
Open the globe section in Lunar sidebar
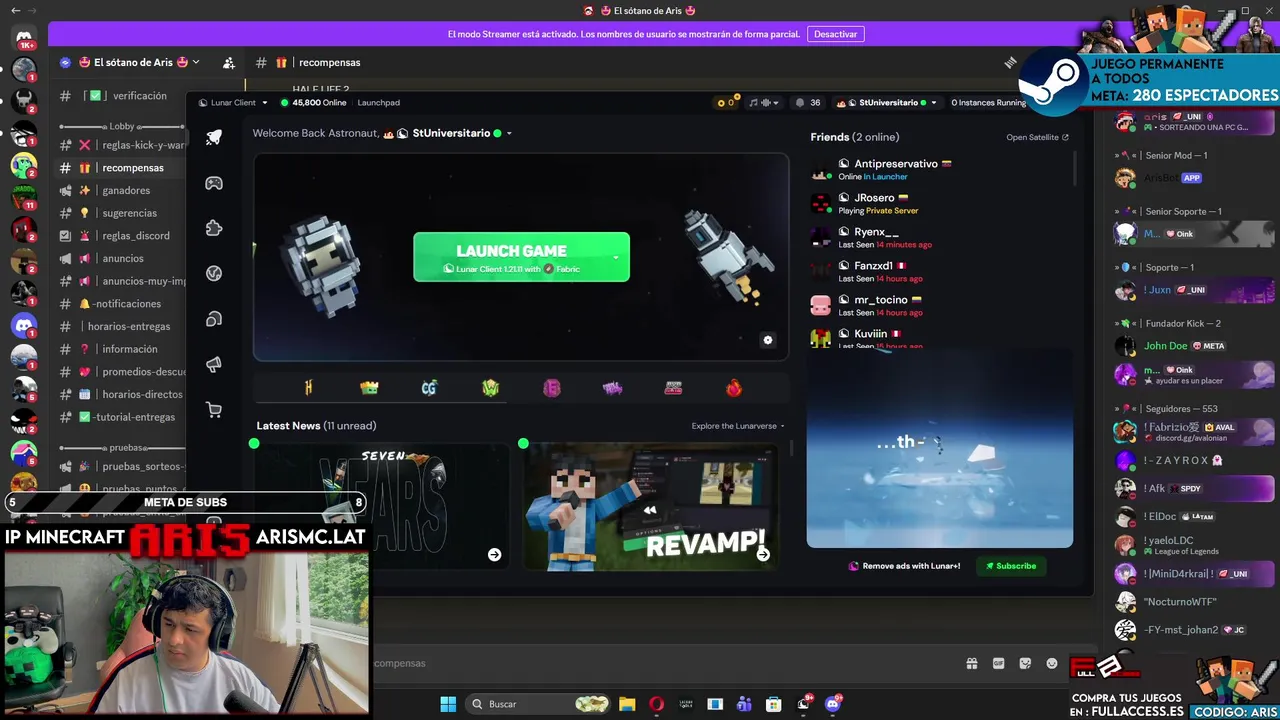pos(214,273)
